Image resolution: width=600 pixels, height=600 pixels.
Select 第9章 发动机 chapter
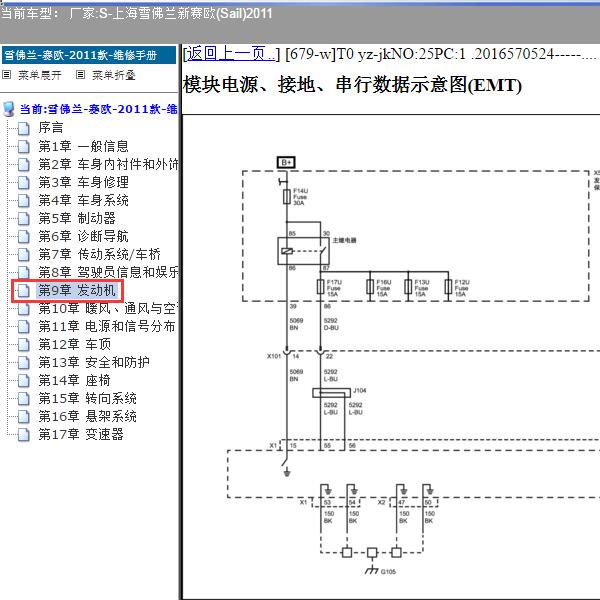click(77, 290)
